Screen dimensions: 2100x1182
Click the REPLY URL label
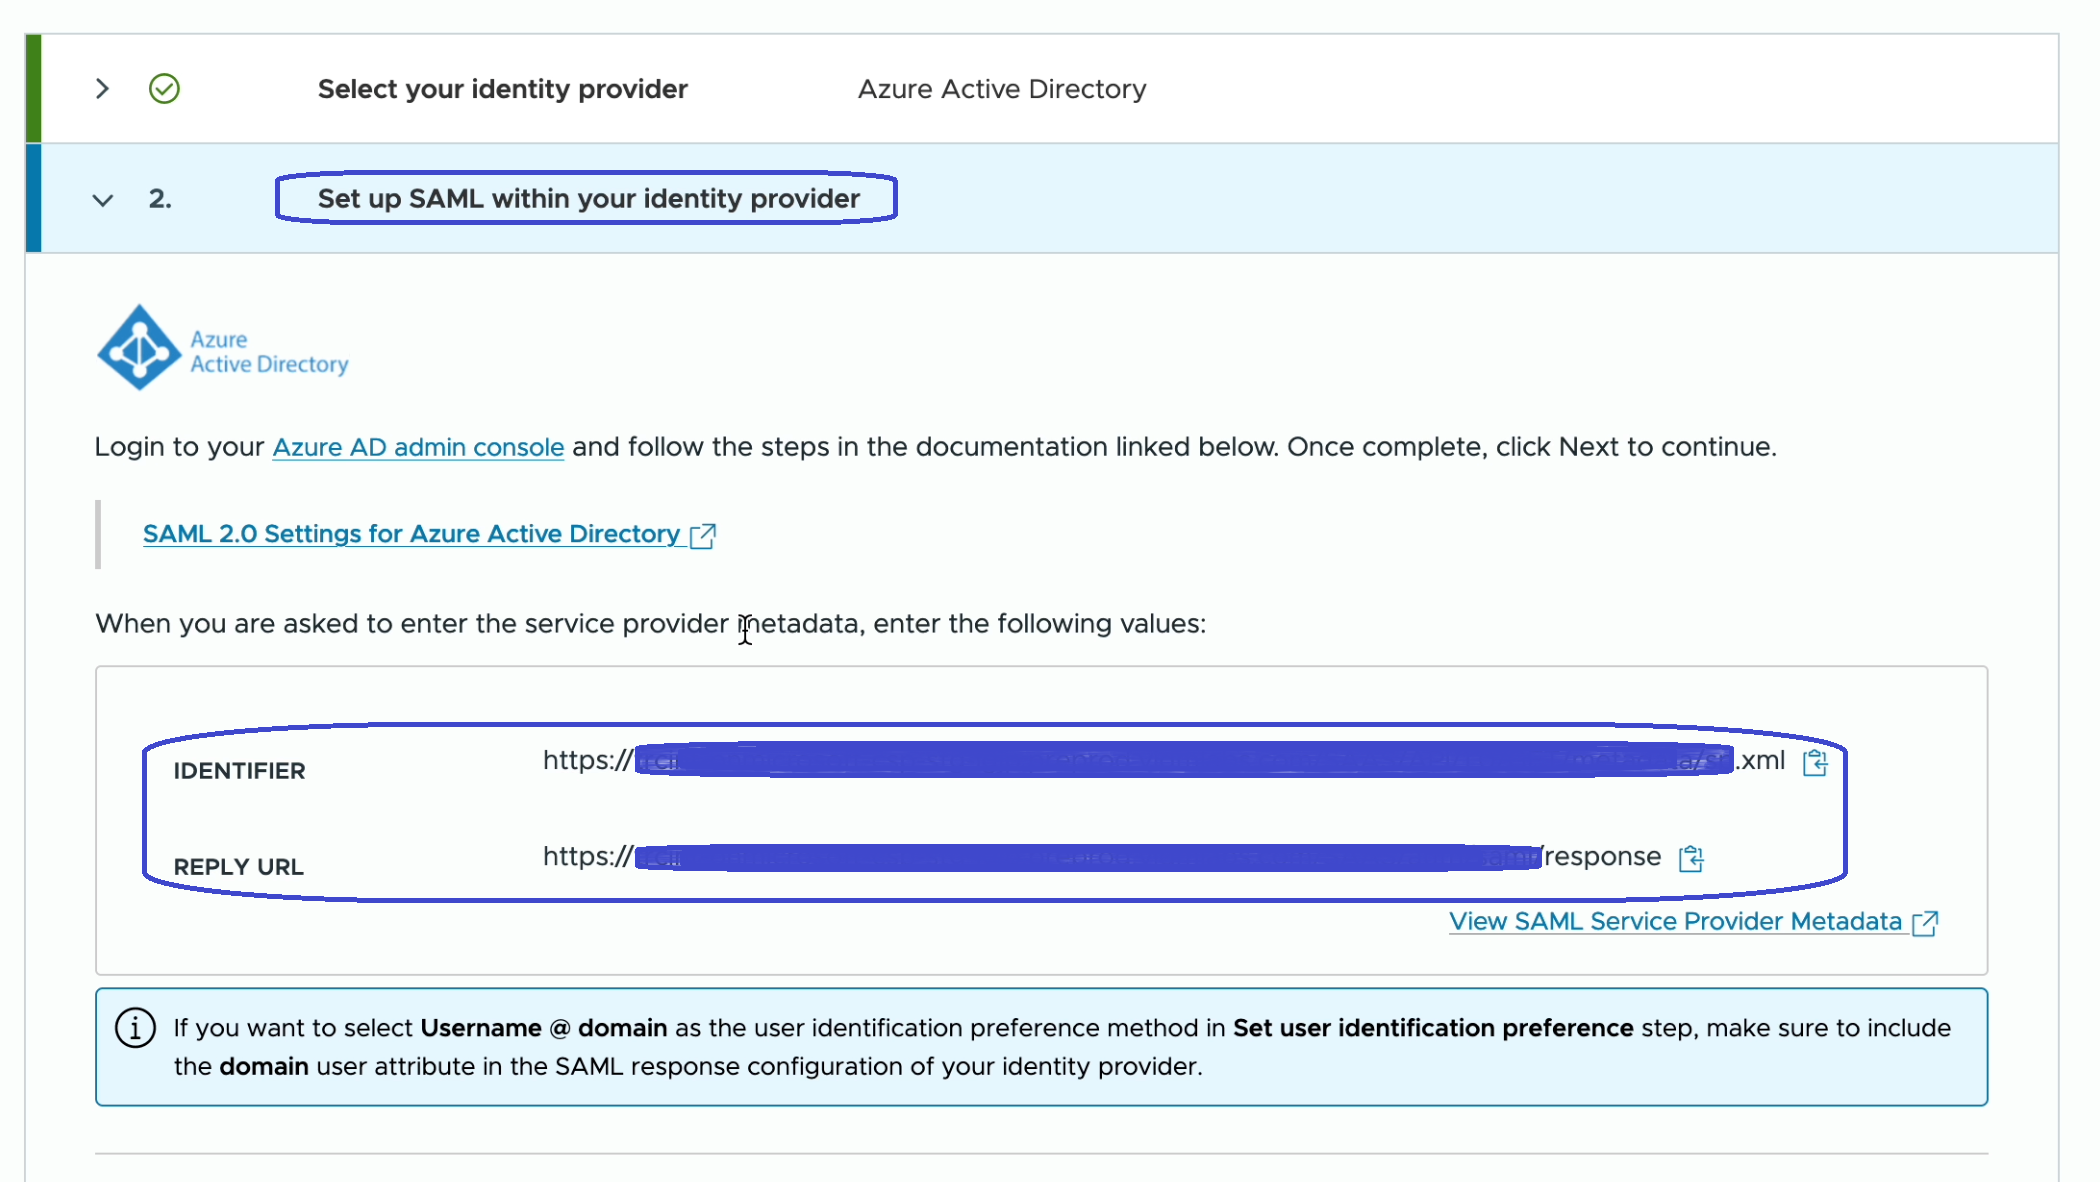coord(238,867)
